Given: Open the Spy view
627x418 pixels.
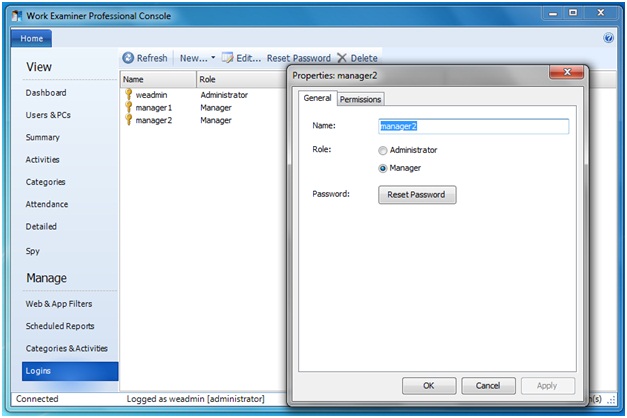Looking at the screenshot, I should [32, 251].
